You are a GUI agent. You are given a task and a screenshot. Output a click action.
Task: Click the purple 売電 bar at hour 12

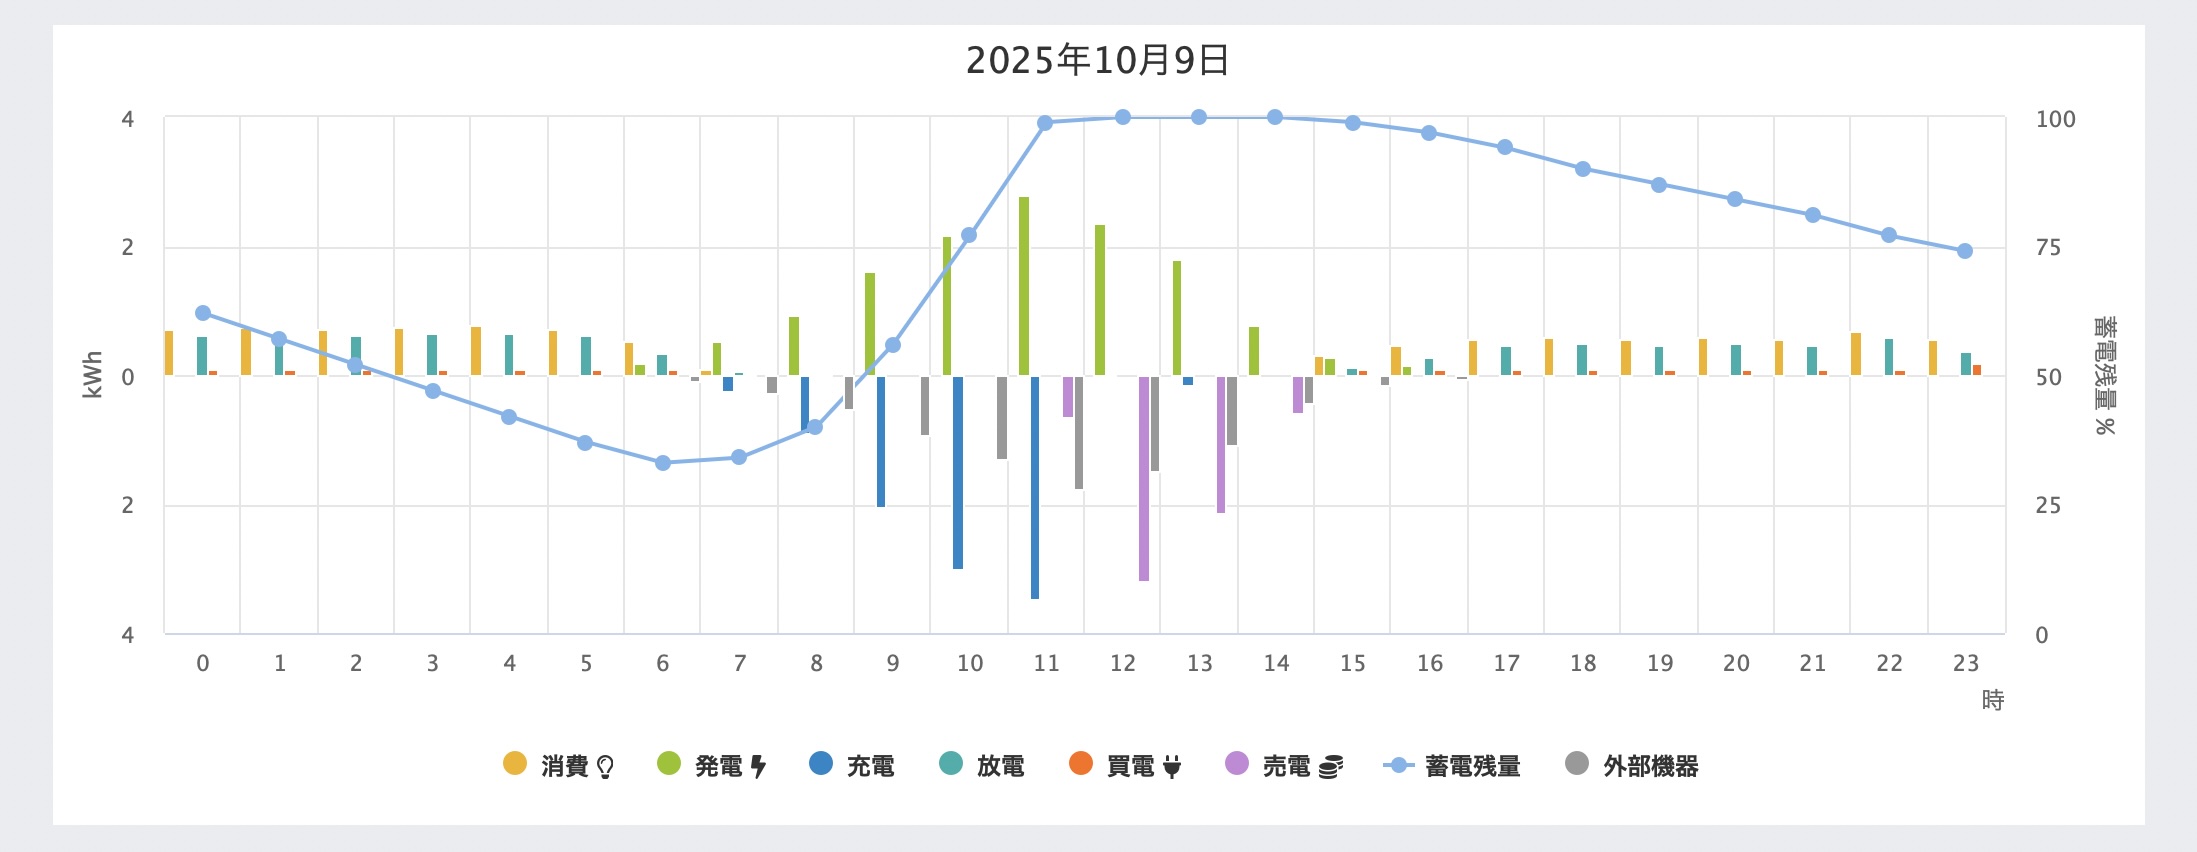tap(1144, 478)
